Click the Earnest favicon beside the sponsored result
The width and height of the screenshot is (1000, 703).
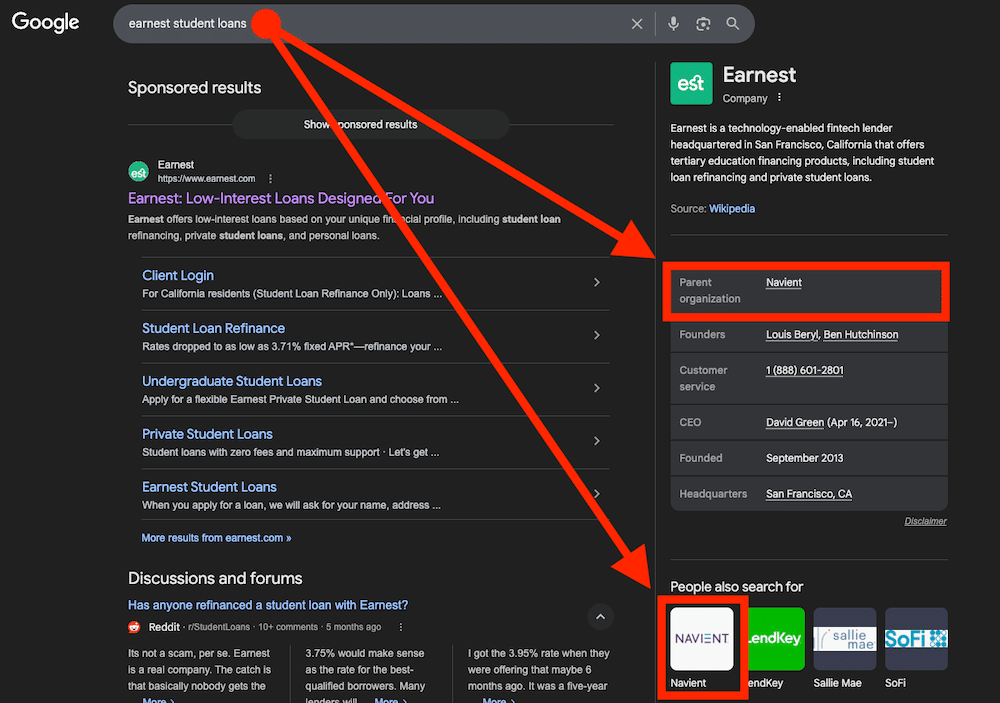point(138,171)
